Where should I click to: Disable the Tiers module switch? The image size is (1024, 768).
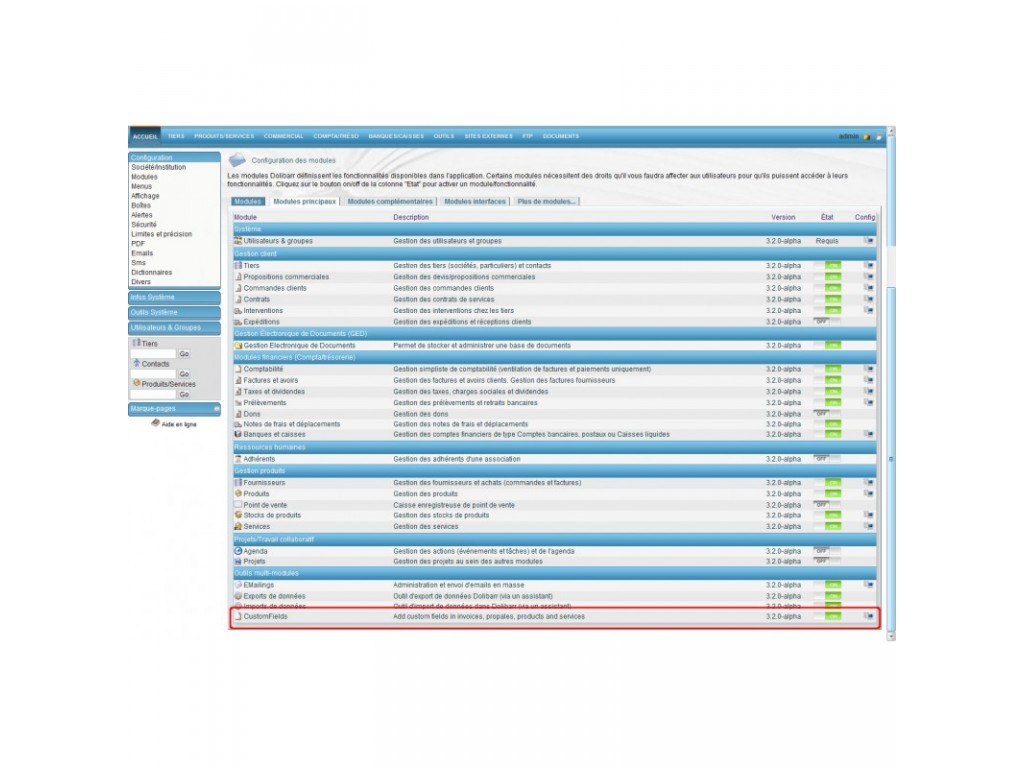pos(827,266)
